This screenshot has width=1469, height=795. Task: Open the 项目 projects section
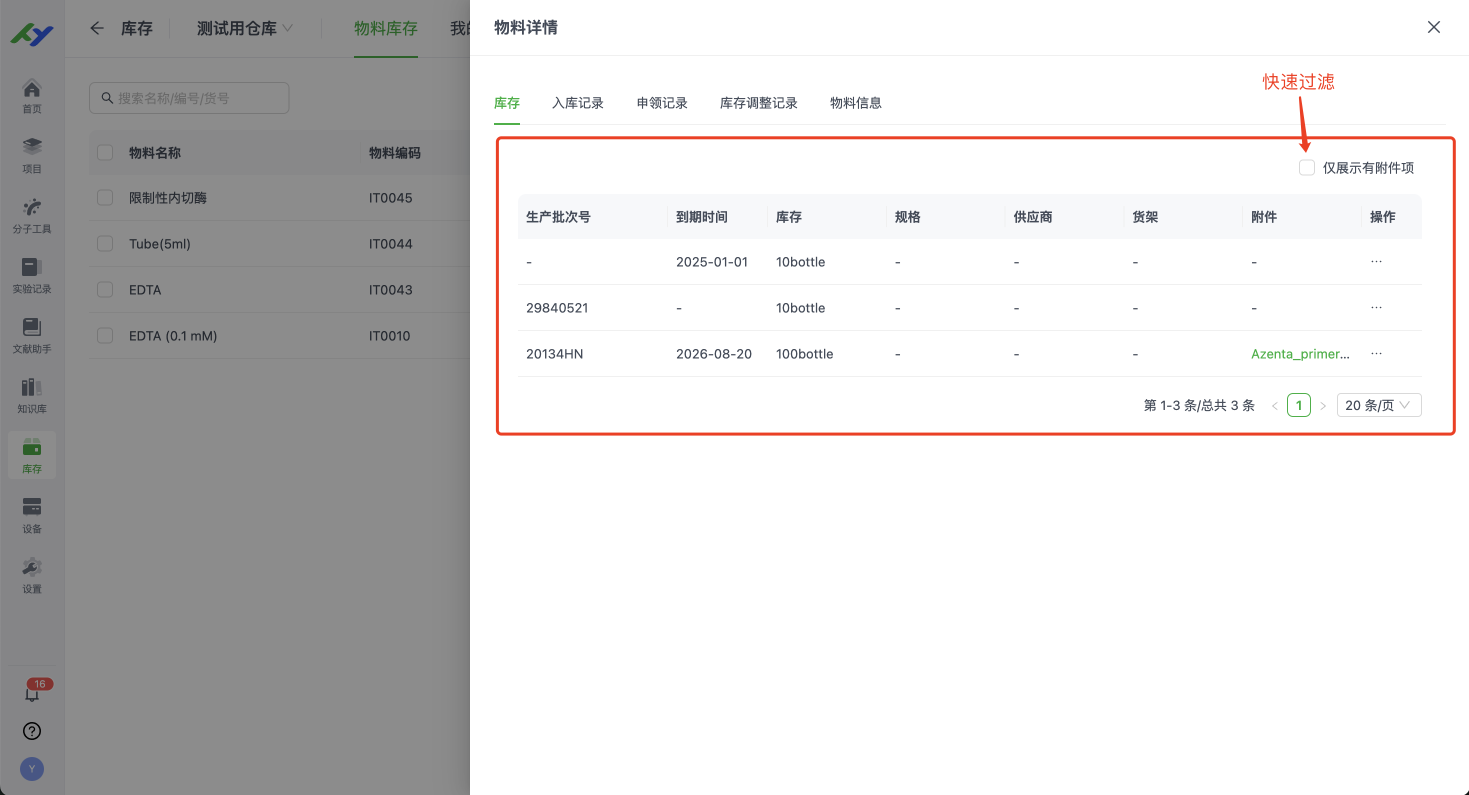pos(31,155)
